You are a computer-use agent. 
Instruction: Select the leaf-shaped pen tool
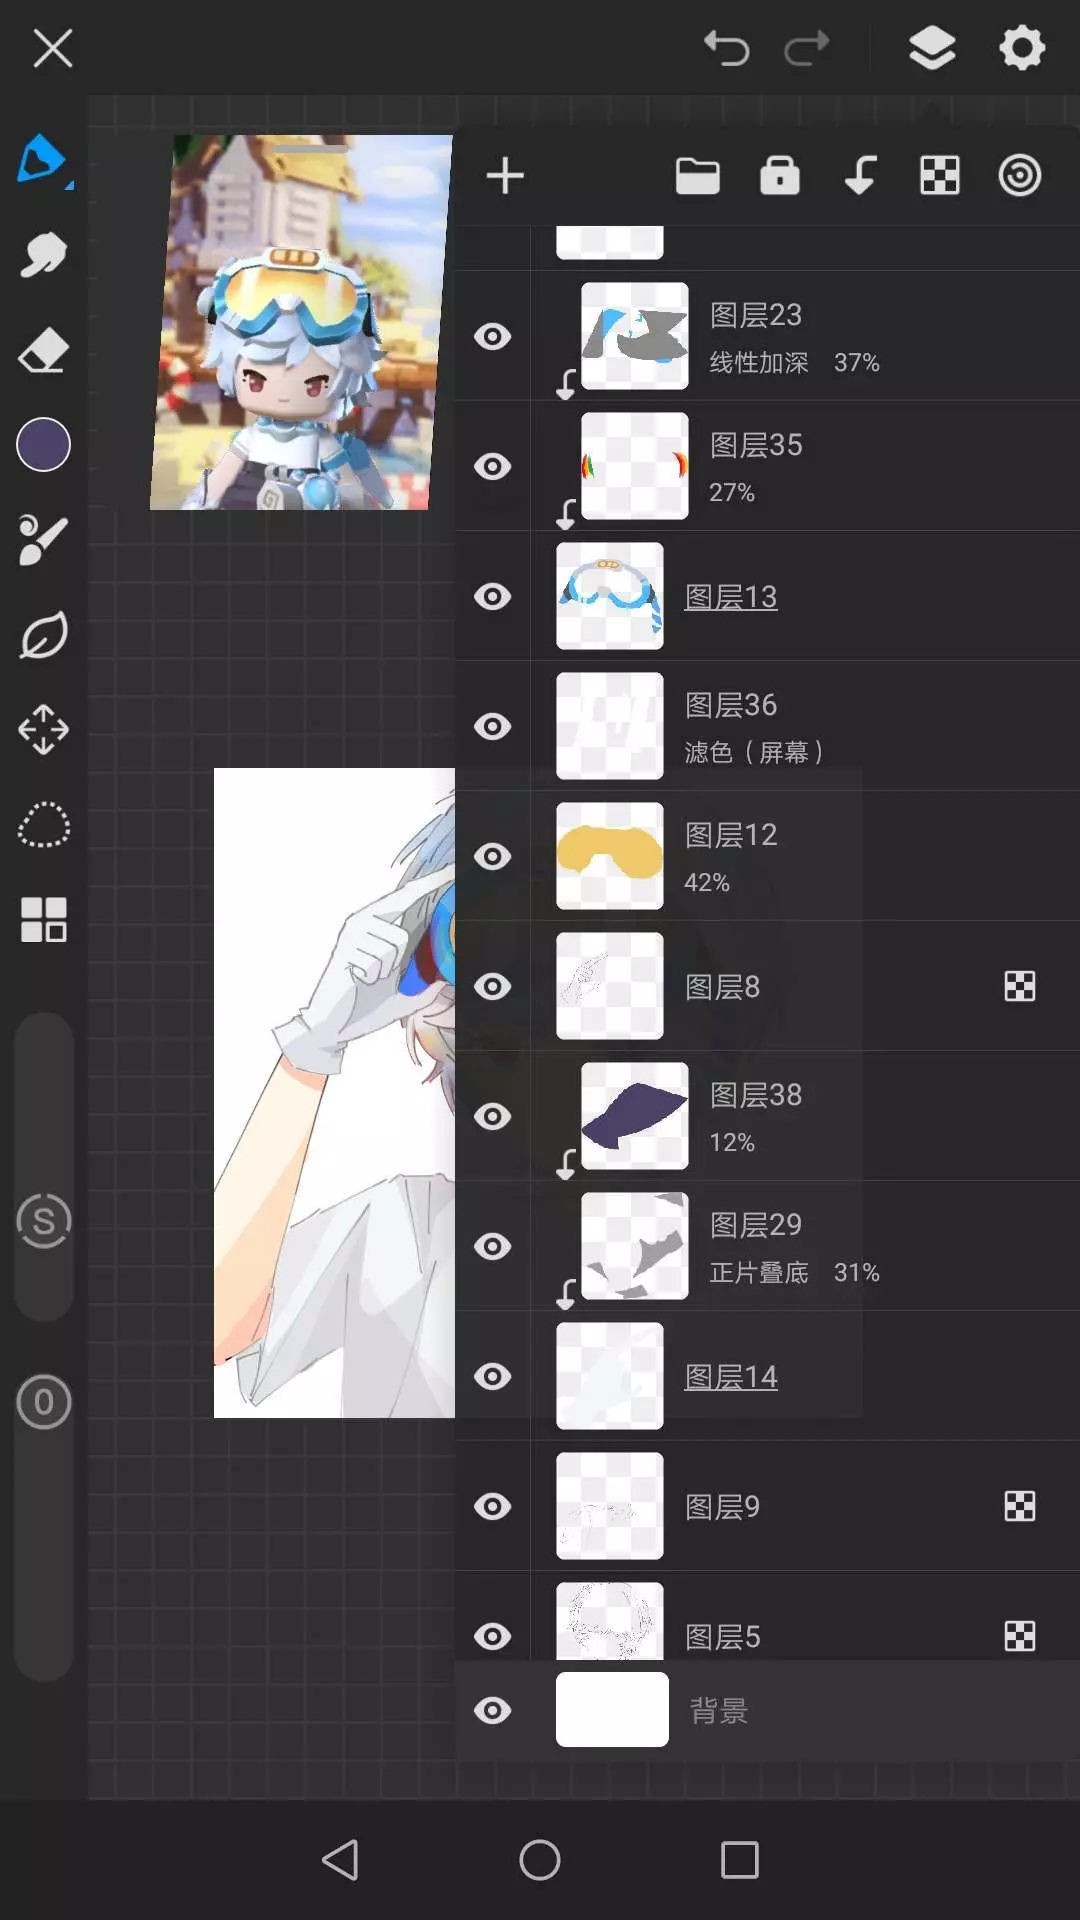tap(43, 635)
